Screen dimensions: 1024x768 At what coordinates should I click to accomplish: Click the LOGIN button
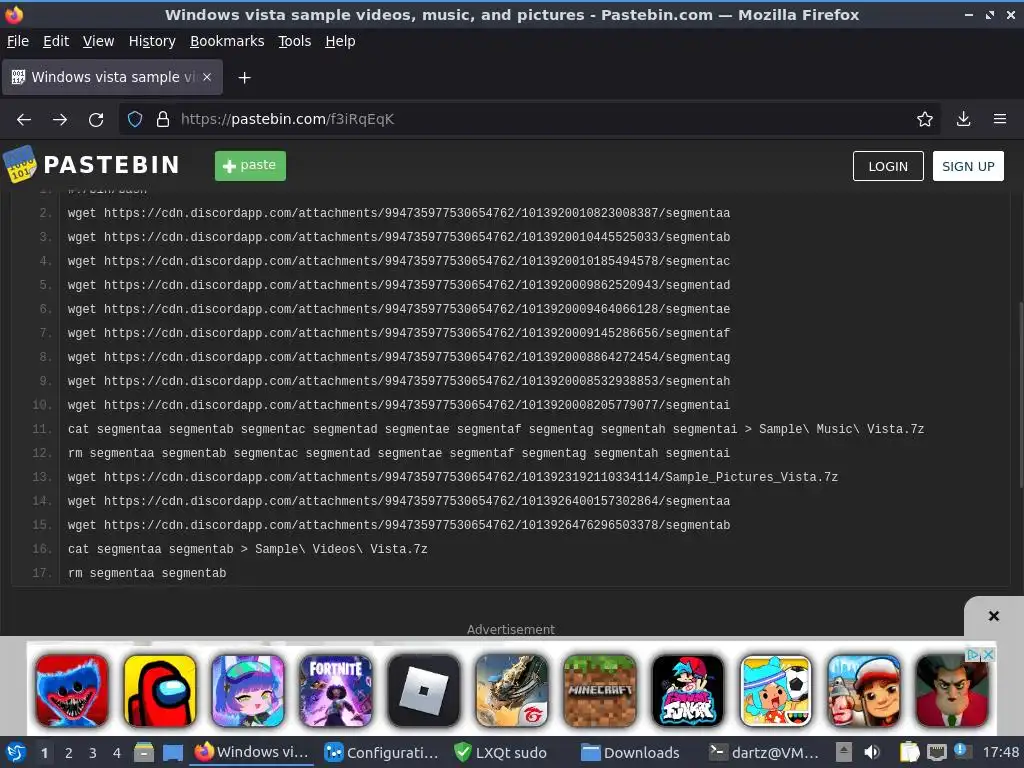[888, 166]
